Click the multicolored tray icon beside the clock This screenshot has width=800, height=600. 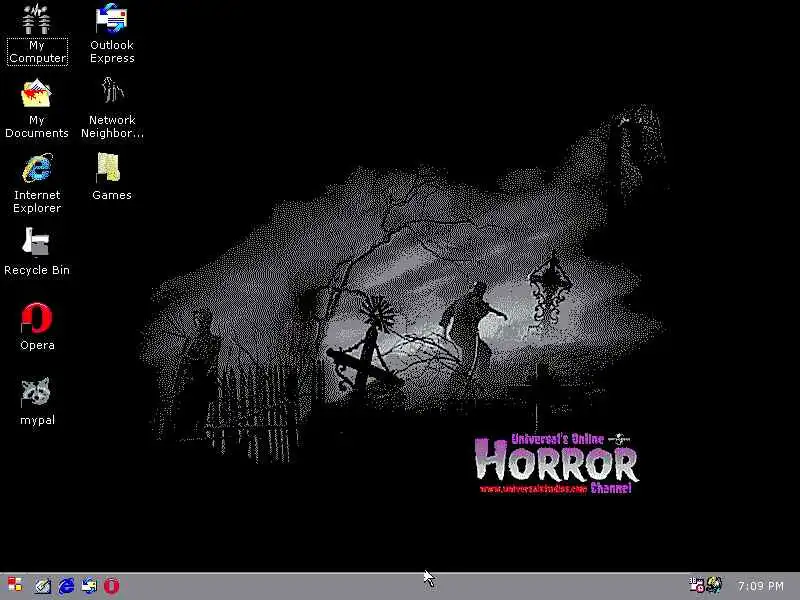(x=714, y=585)
